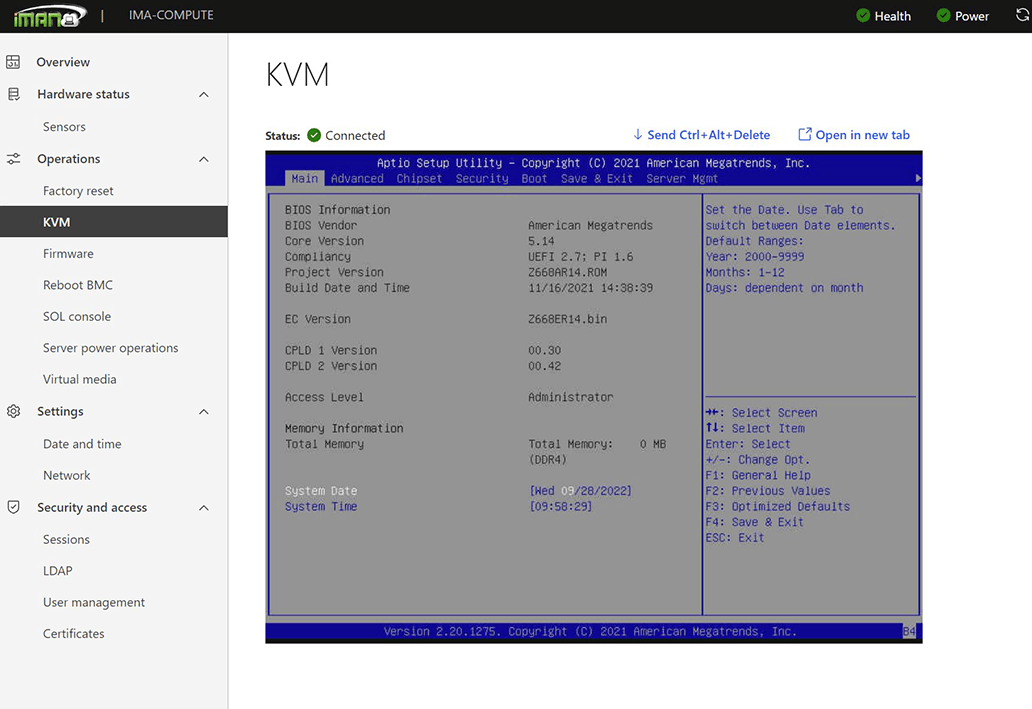This screenshot has height=709, width=1032.
Task: Click the 'F3: Optimized Defaults' help line
Action: pyautogui.click(x=777, y=506)
